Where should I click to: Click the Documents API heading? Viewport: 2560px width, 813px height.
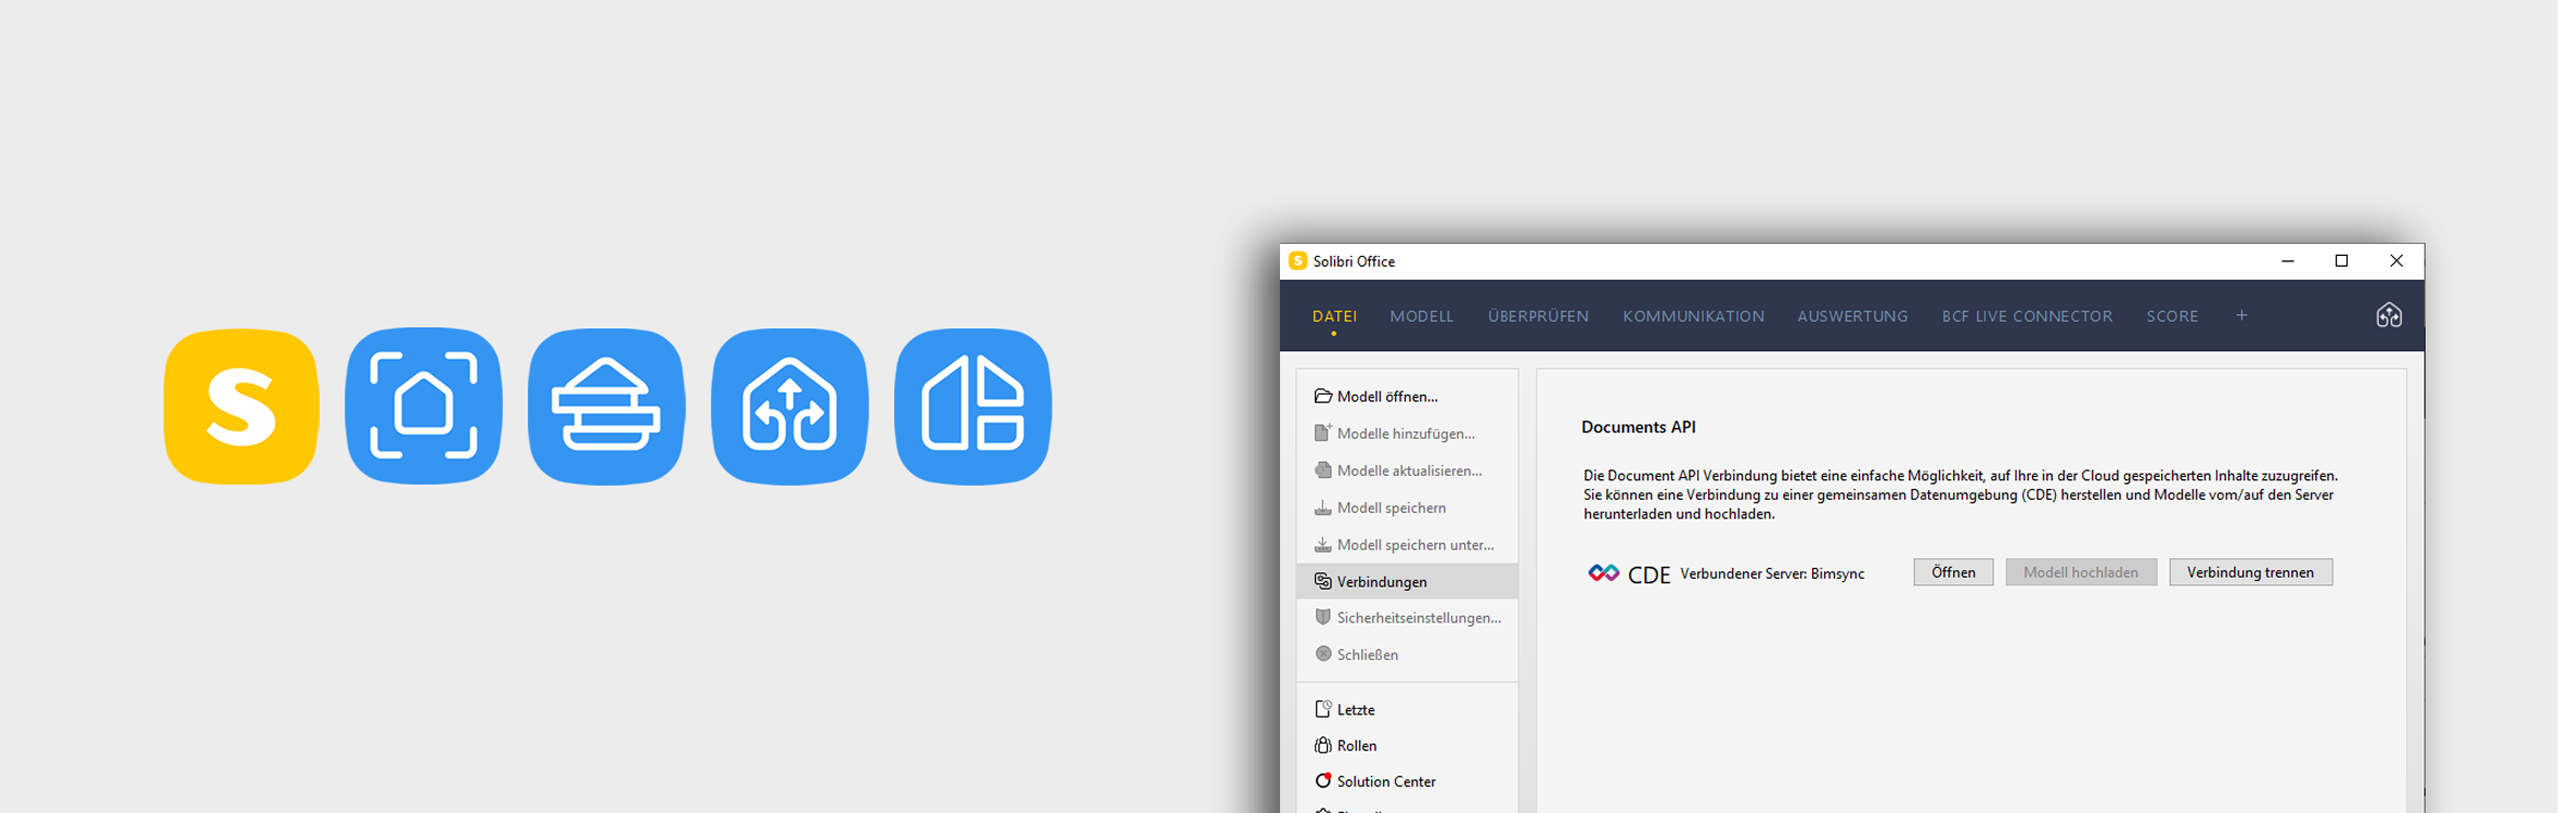pyautogui.click(x=1638, y=427)
